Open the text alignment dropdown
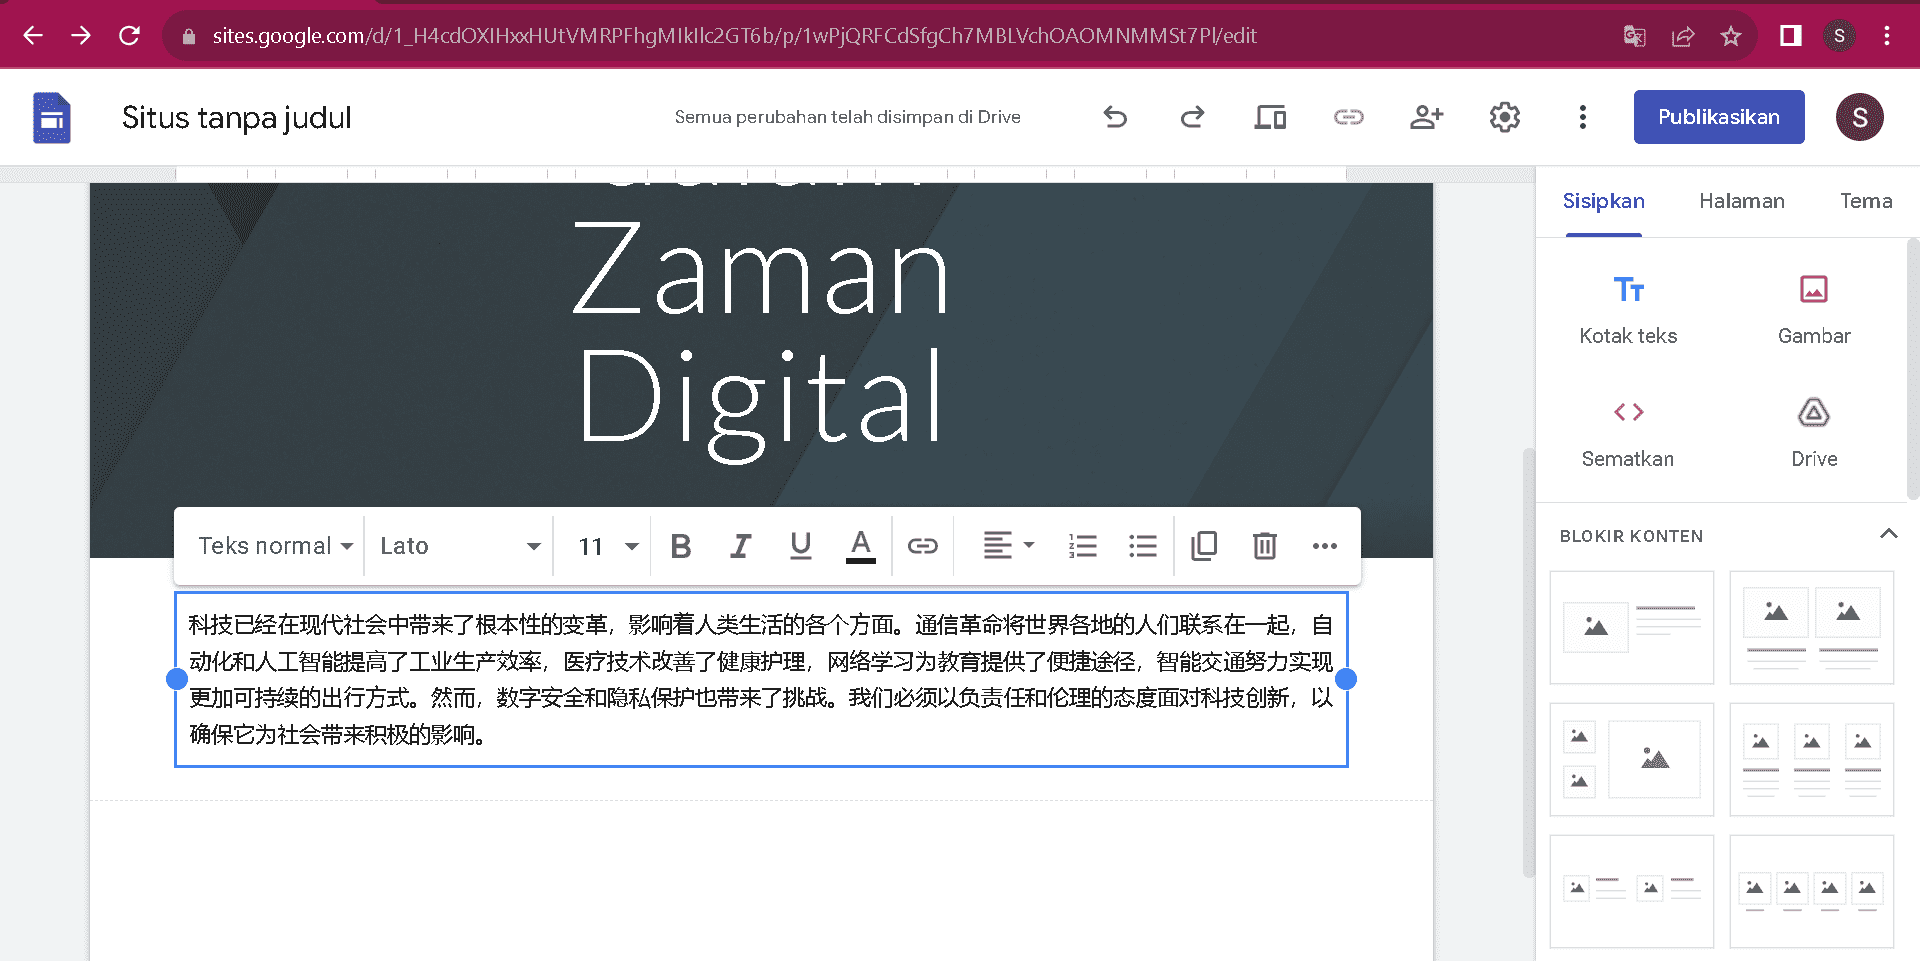The width and height of the screenshot is (1920, 961). click(1008, 546)
